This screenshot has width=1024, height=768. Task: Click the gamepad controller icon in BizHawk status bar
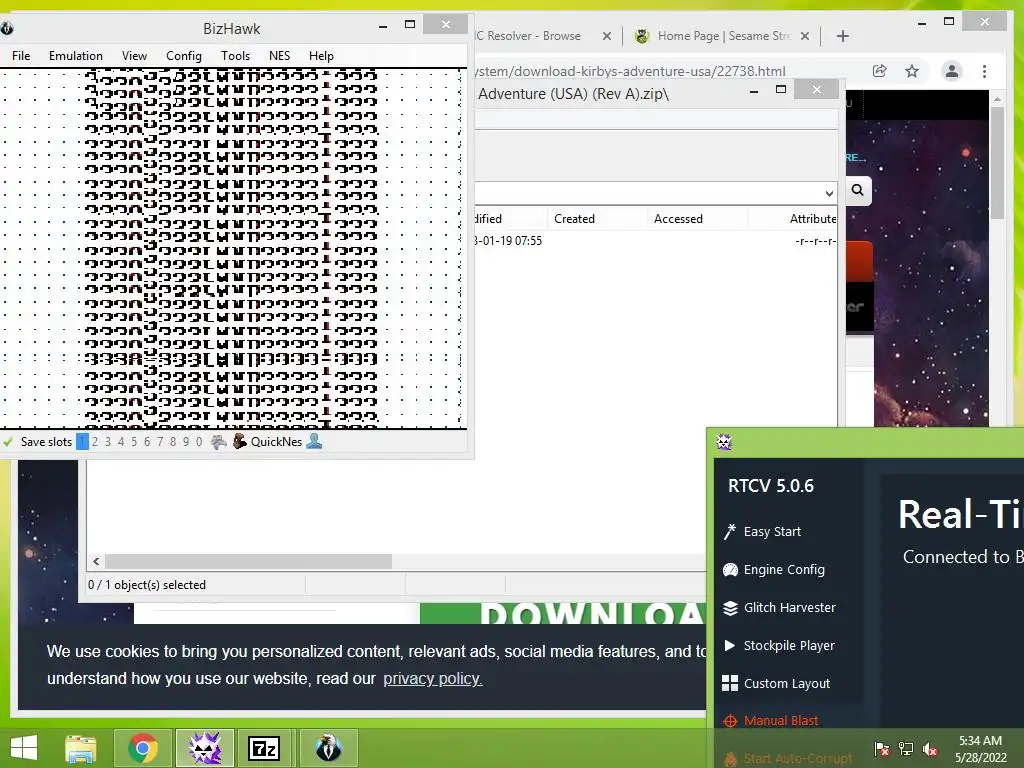coord(218,442)
